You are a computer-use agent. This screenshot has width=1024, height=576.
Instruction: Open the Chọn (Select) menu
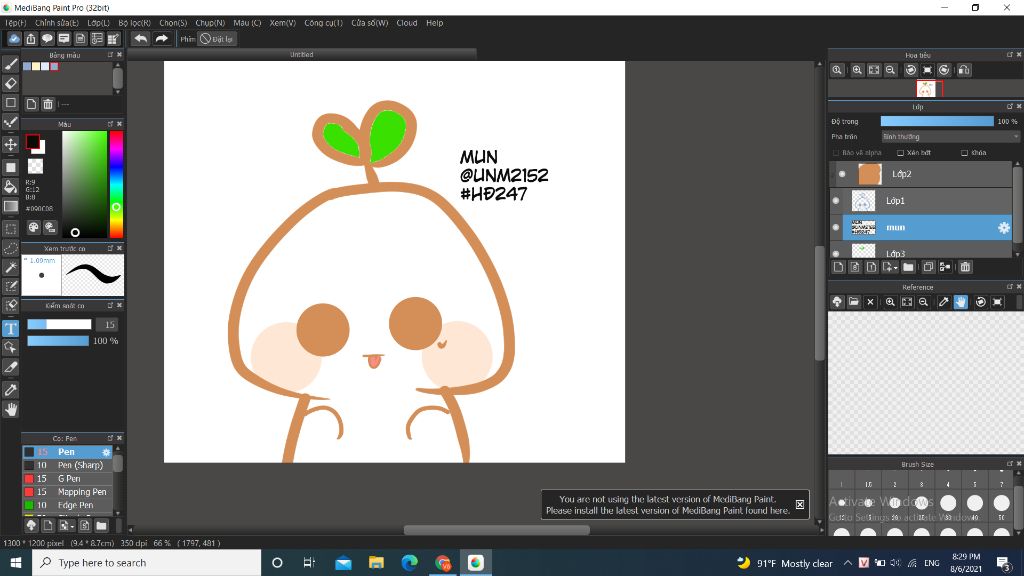click(173, 23)
